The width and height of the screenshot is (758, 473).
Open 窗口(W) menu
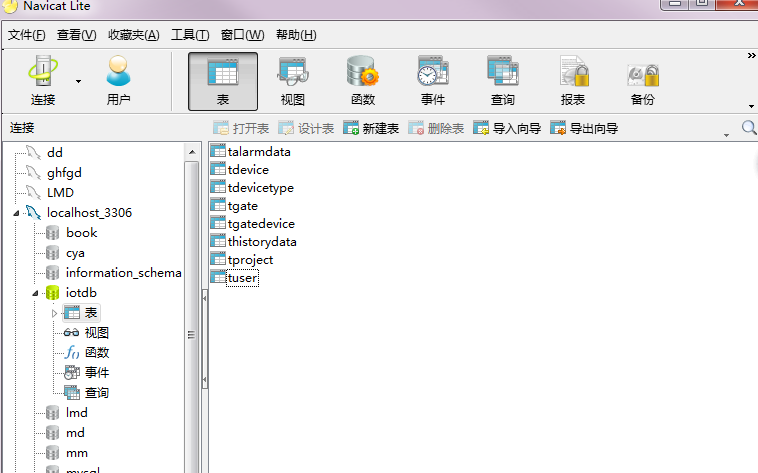click(242, 35)
